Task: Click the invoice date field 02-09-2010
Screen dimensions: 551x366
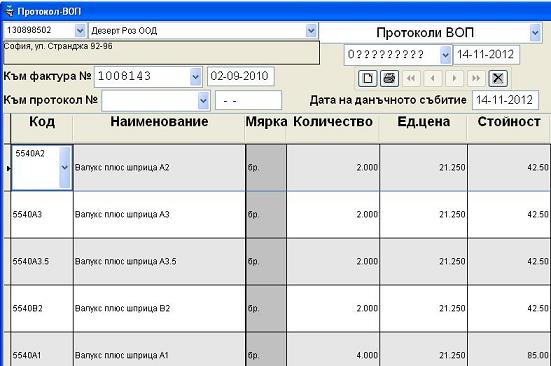Action: pos(240,76)
